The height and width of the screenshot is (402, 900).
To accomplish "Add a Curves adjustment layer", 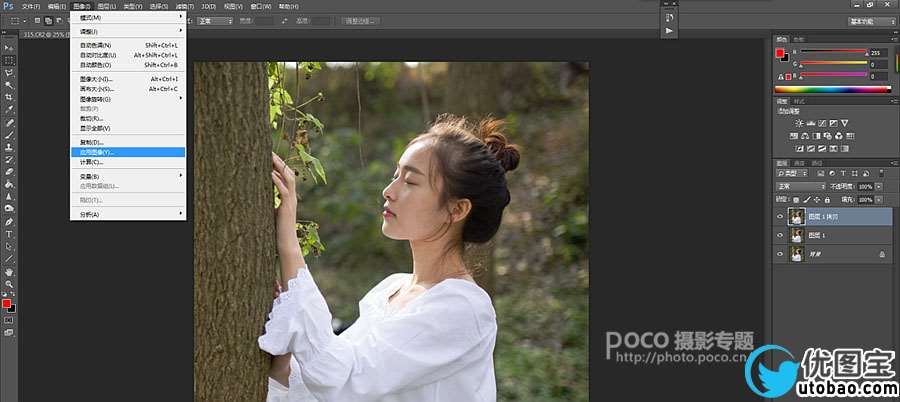I will 822,123.
